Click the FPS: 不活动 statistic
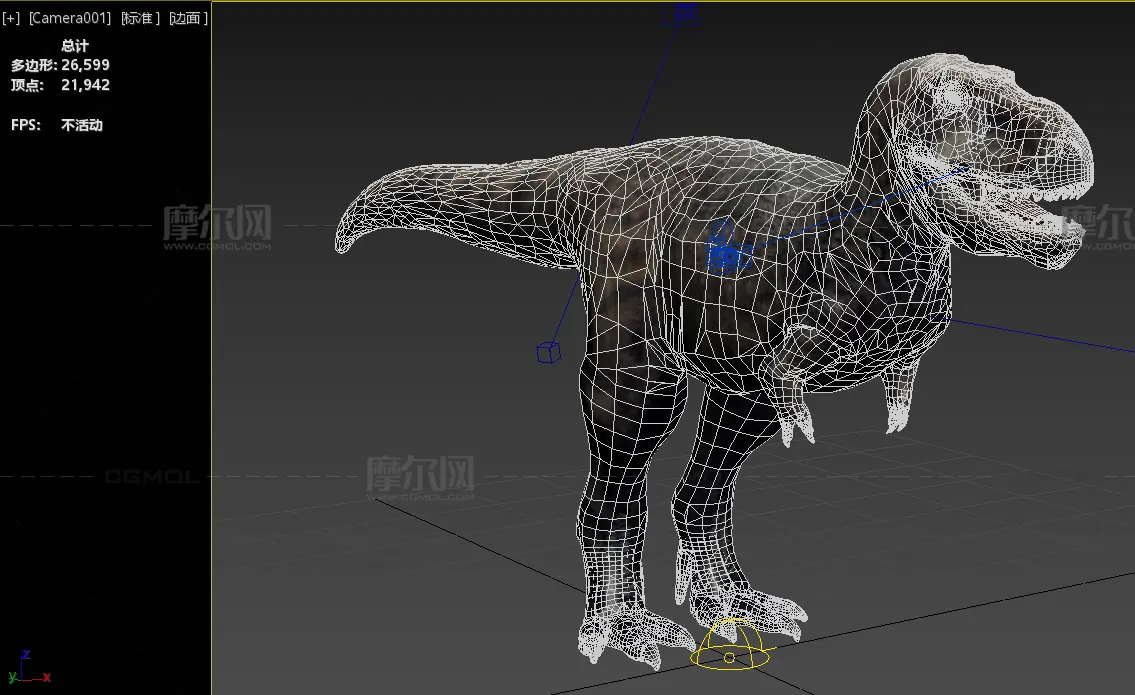1135x695 pixels. pos(56,125)
